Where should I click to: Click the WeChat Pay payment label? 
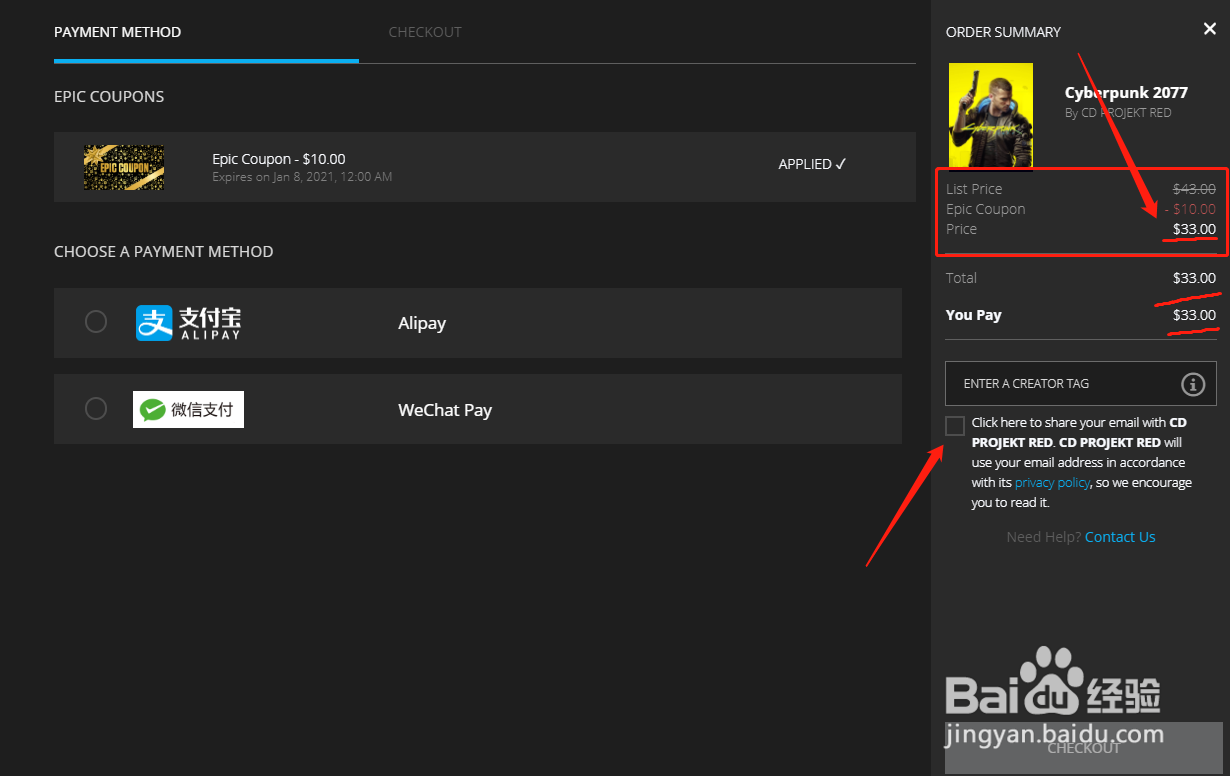coord(445,410)
